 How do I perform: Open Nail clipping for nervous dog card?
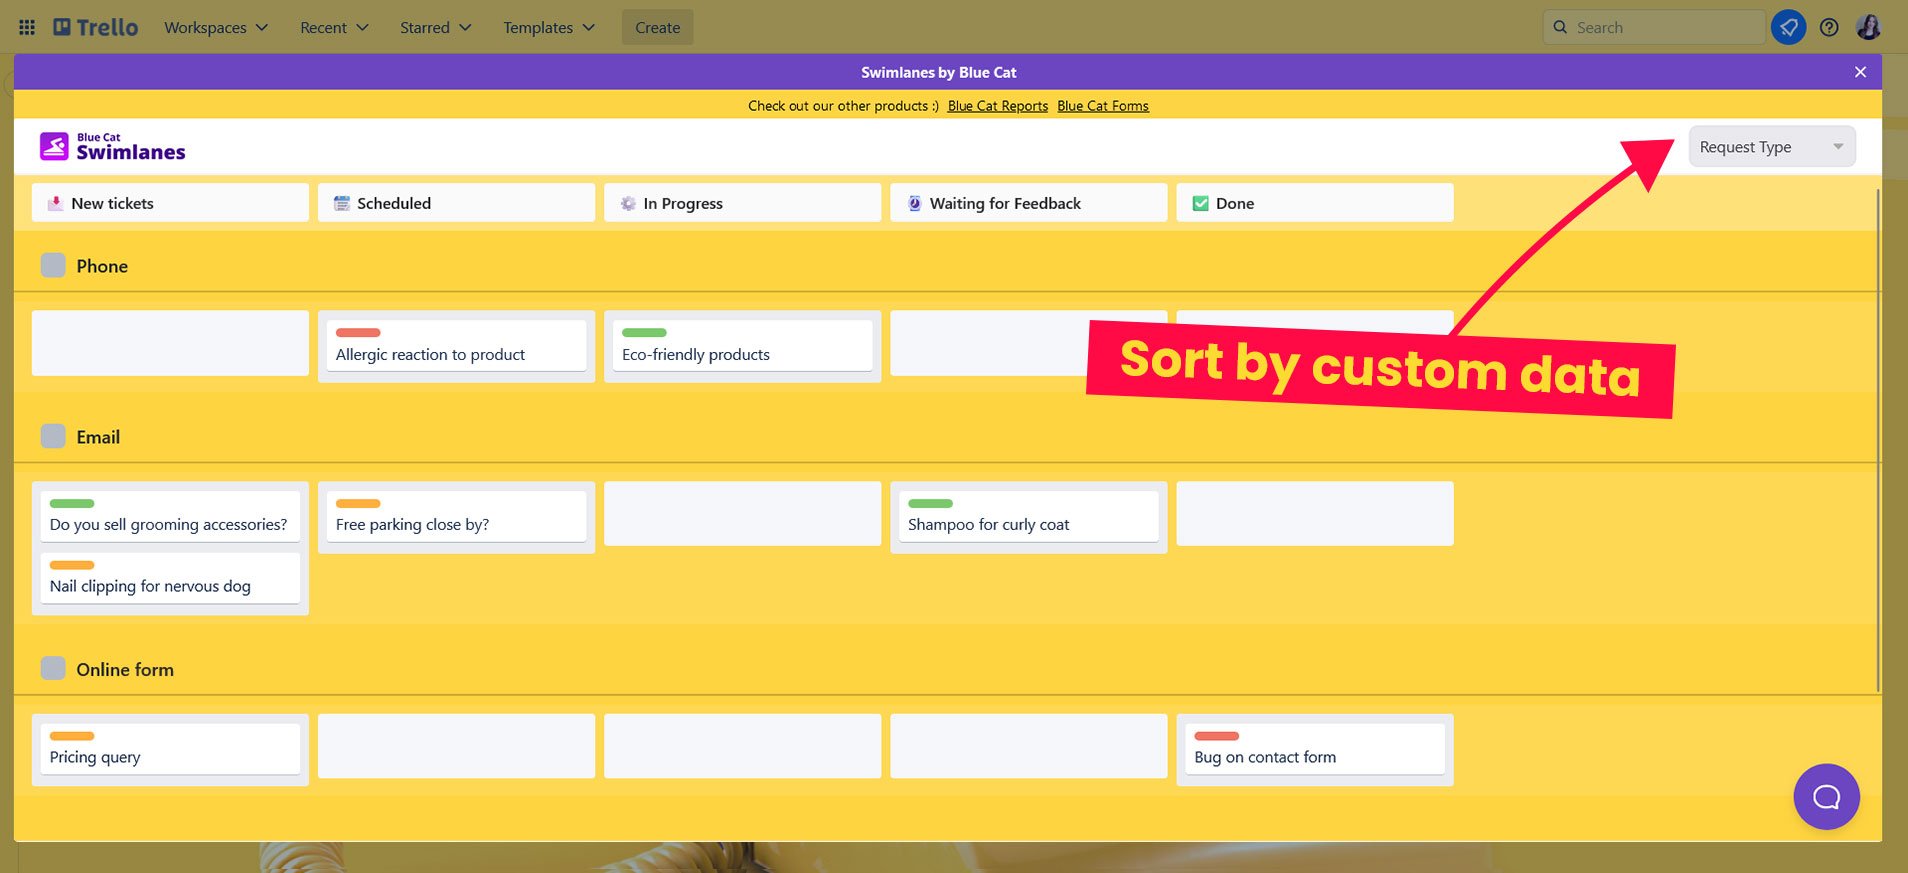click(x=170, y=578)
